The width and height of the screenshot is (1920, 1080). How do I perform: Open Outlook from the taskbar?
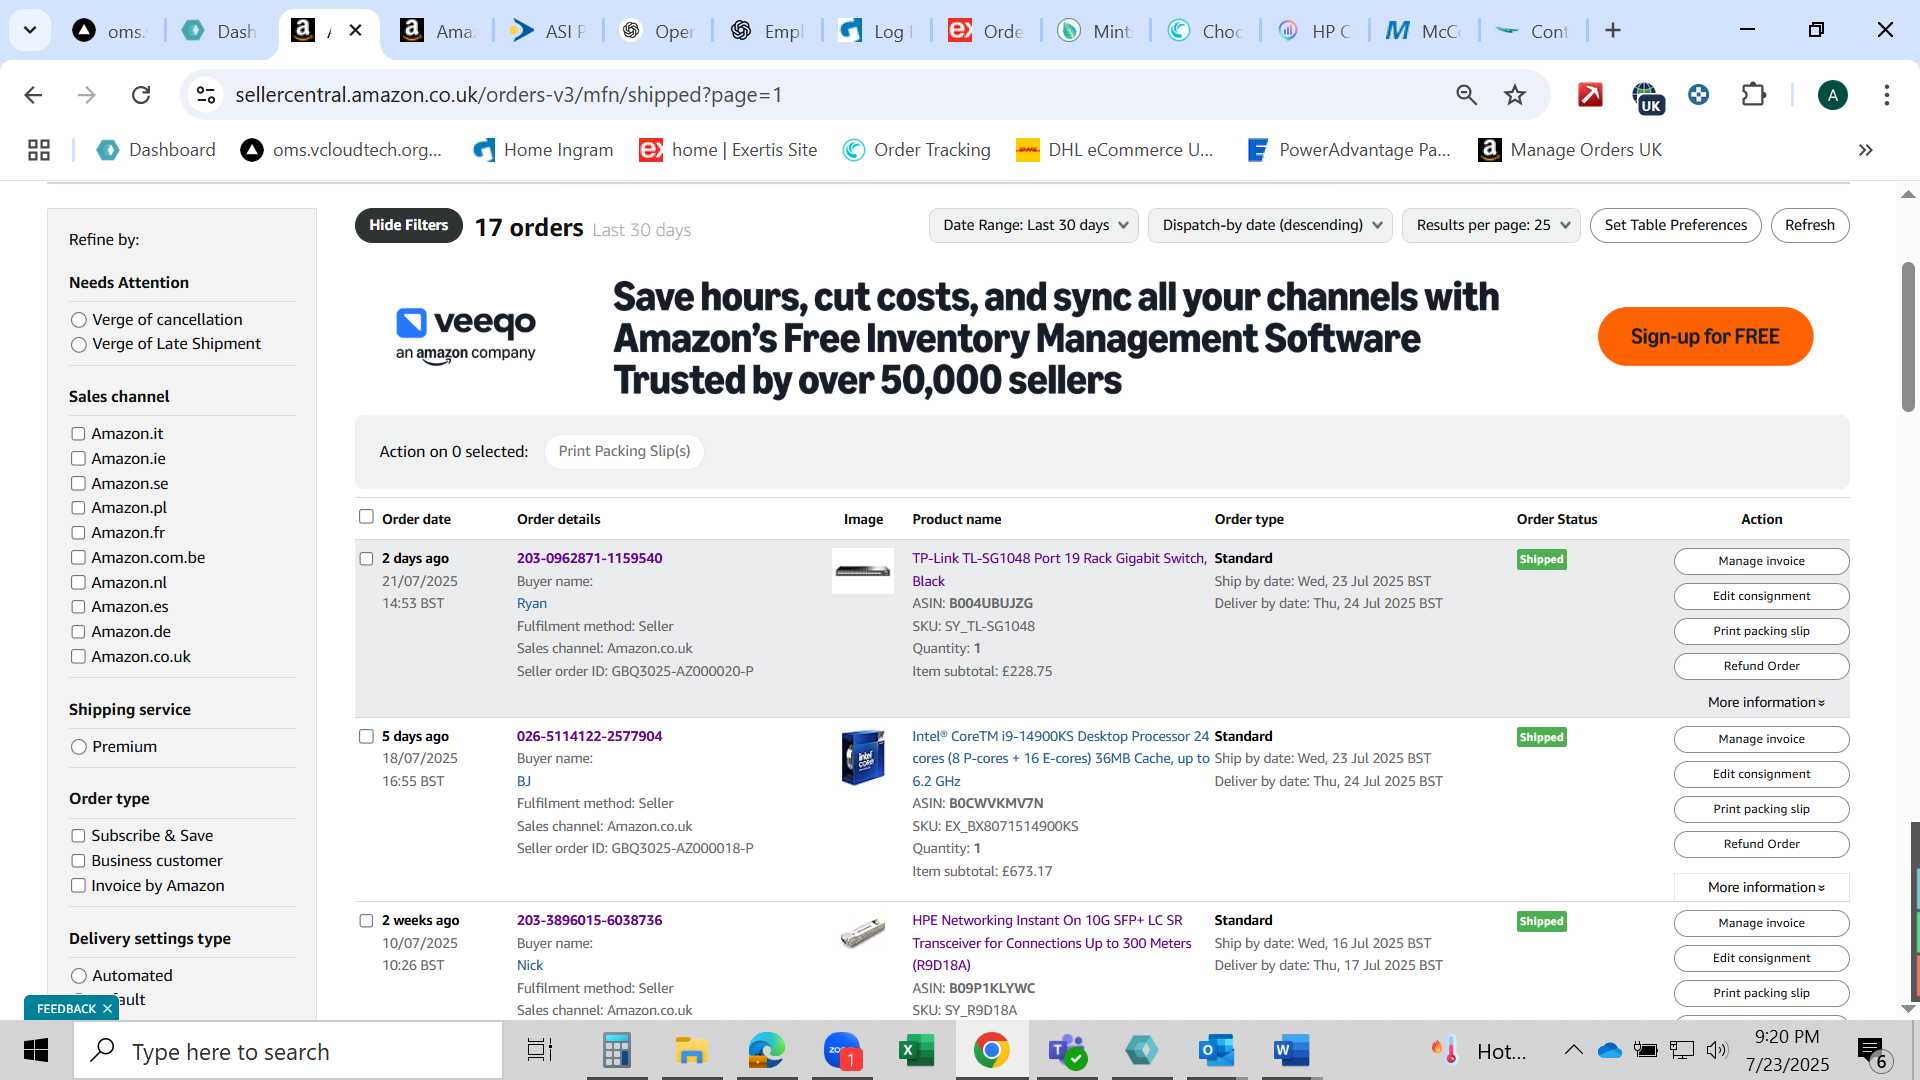click(x=1216, y=1051)
